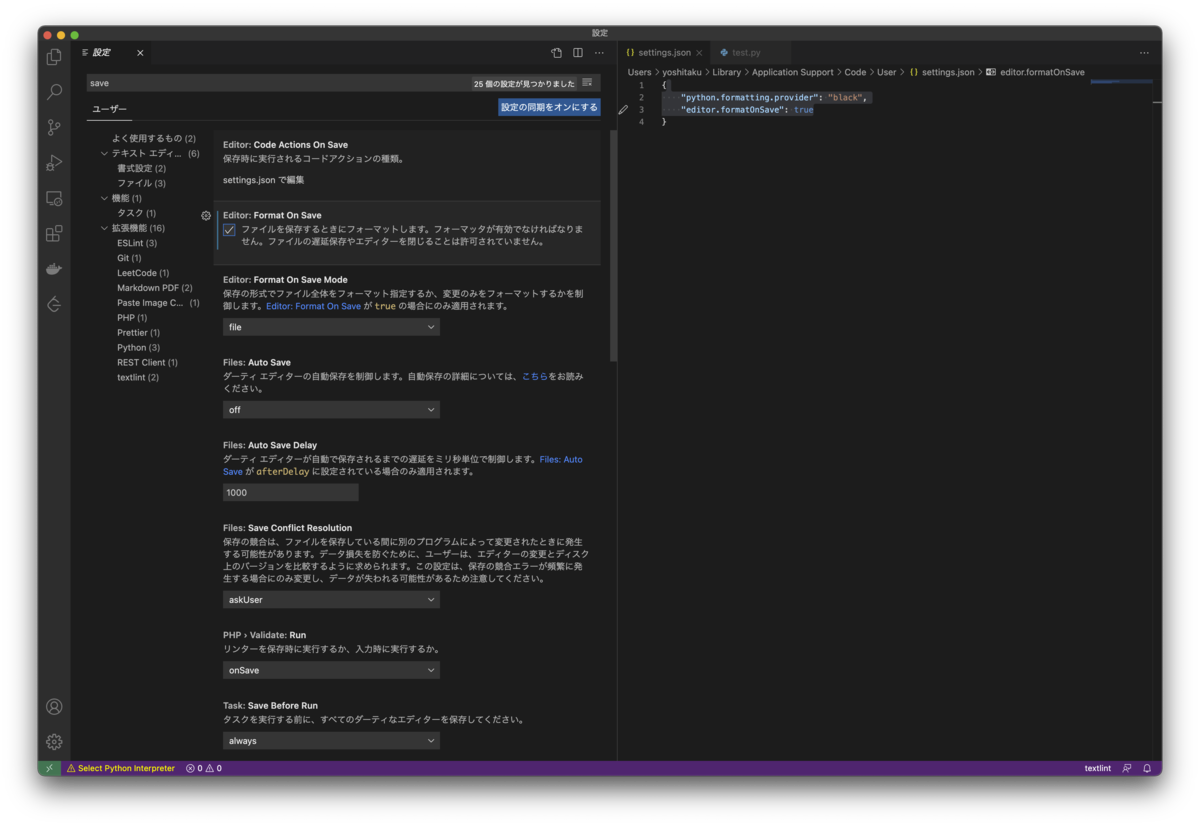Click the 'Files: Auto Save' link in description

(560, 460)
